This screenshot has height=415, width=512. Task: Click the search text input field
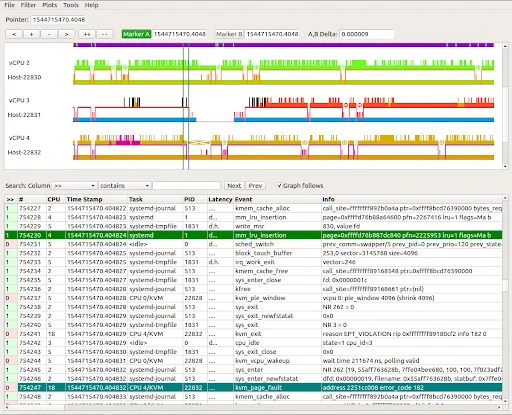[x=187, y=186]
